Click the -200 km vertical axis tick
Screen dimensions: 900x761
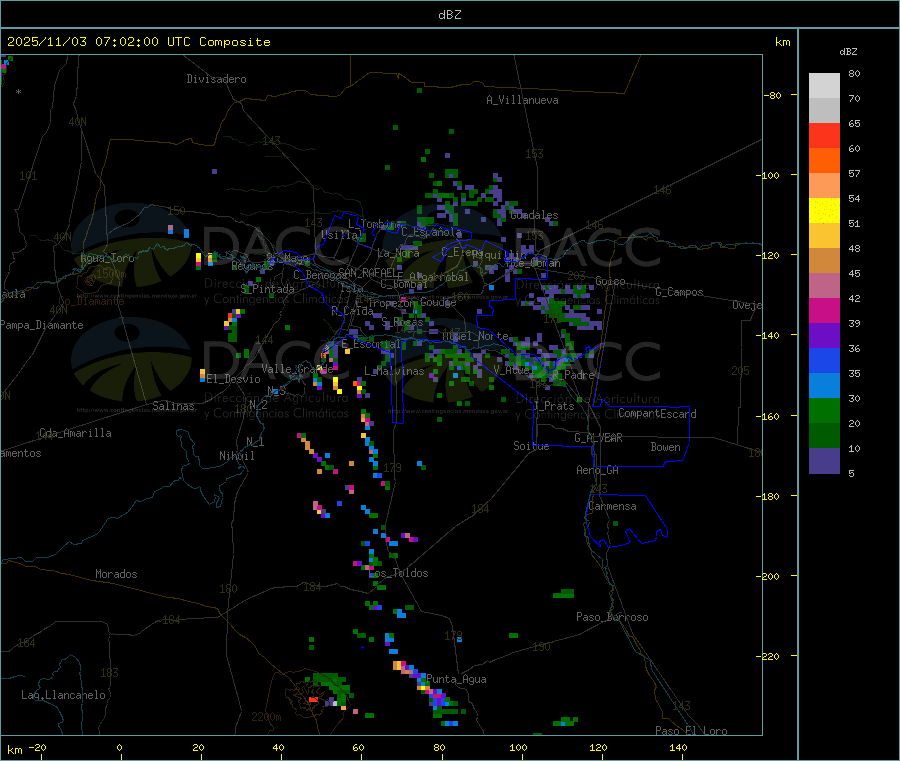coord(767,577)
